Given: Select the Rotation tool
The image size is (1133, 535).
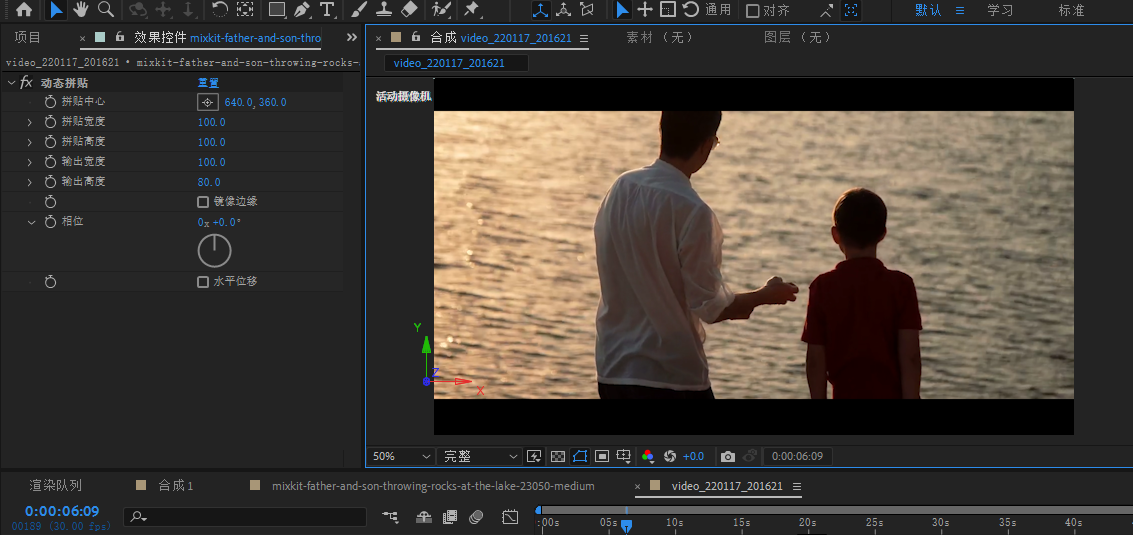Looking at the screenshot, I should point(220,9).
